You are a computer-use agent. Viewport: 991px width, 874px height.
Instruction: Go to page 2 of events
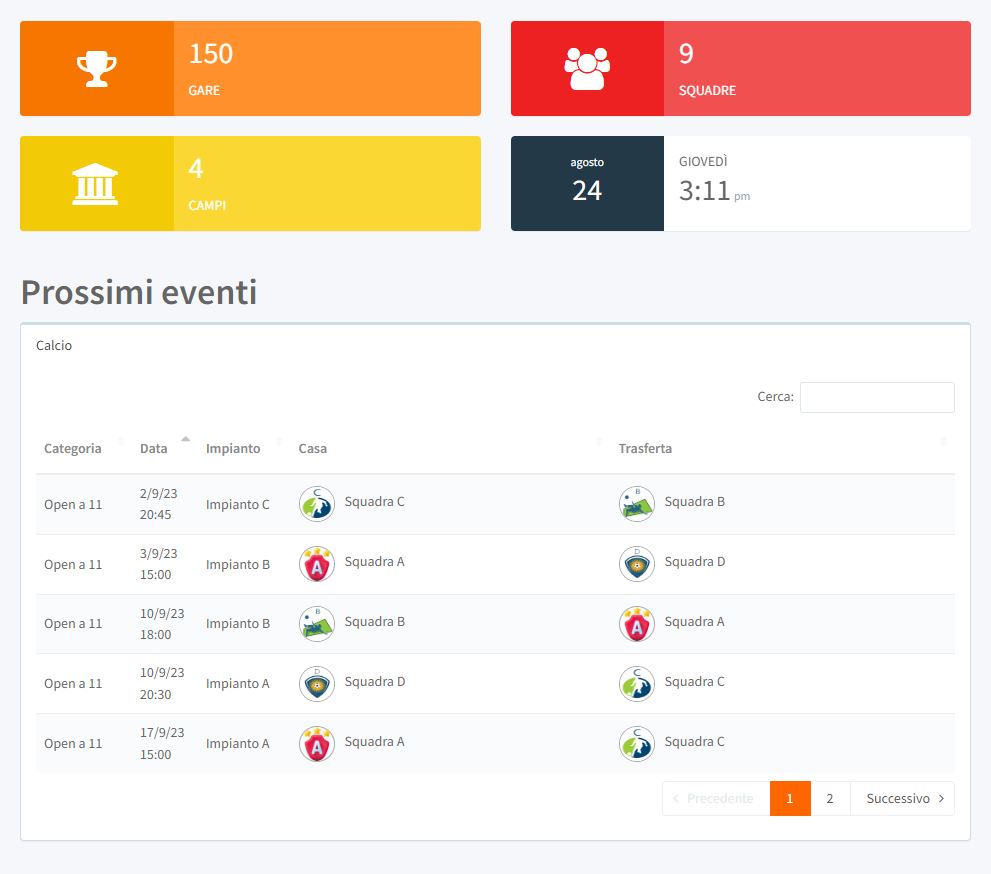[x=829, y=798]
